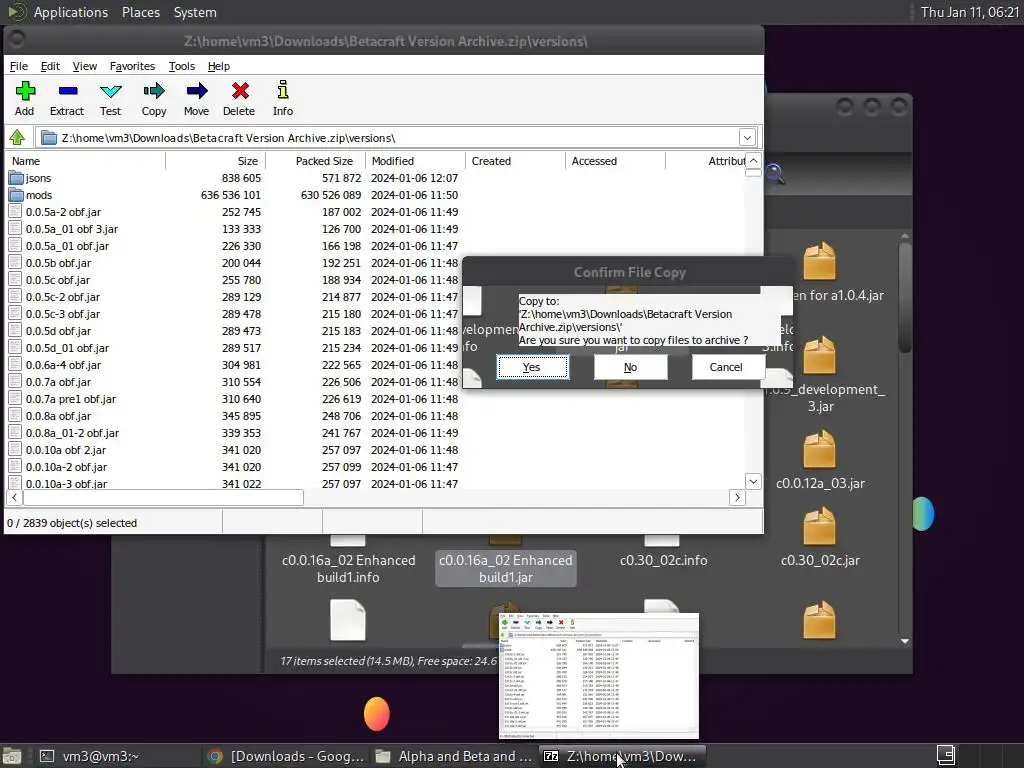
Task: Cancel the Confirm File Copy dialog
Action: [726, 367]
